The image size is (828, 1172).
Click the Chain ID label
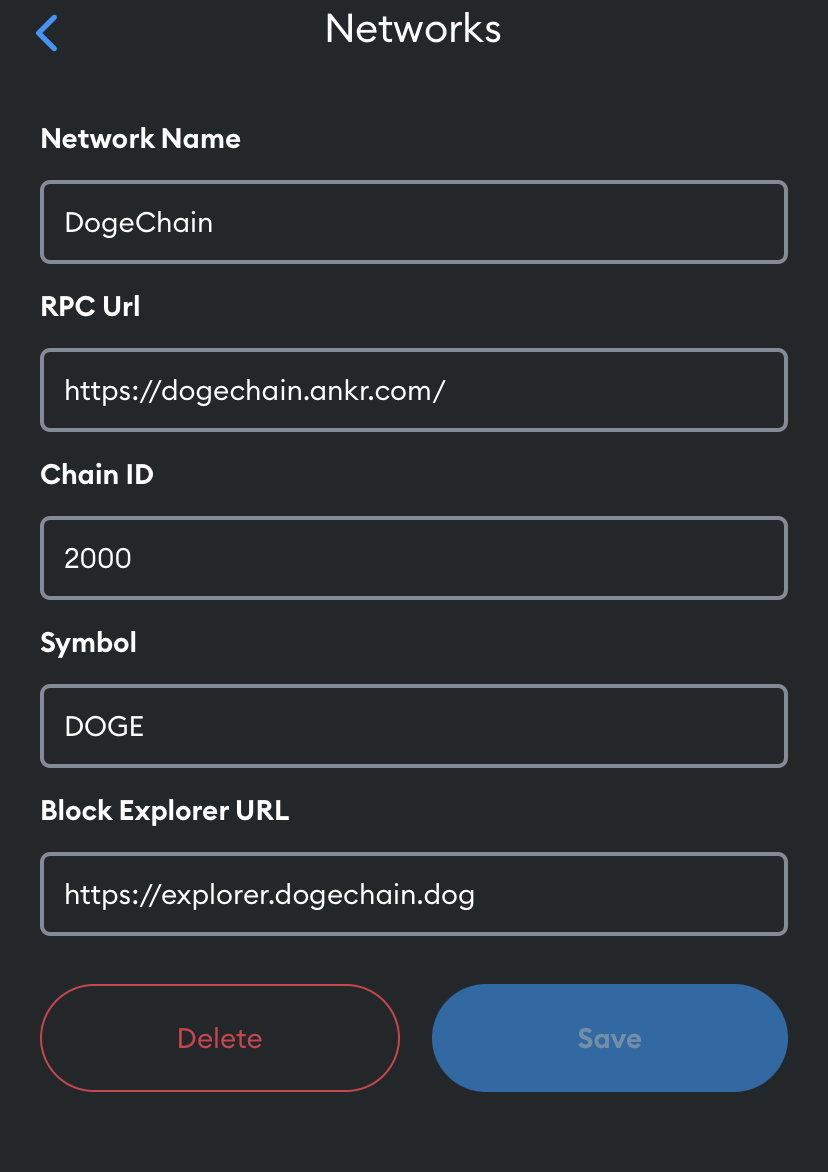pyautogui.click(x=97, y=475)
